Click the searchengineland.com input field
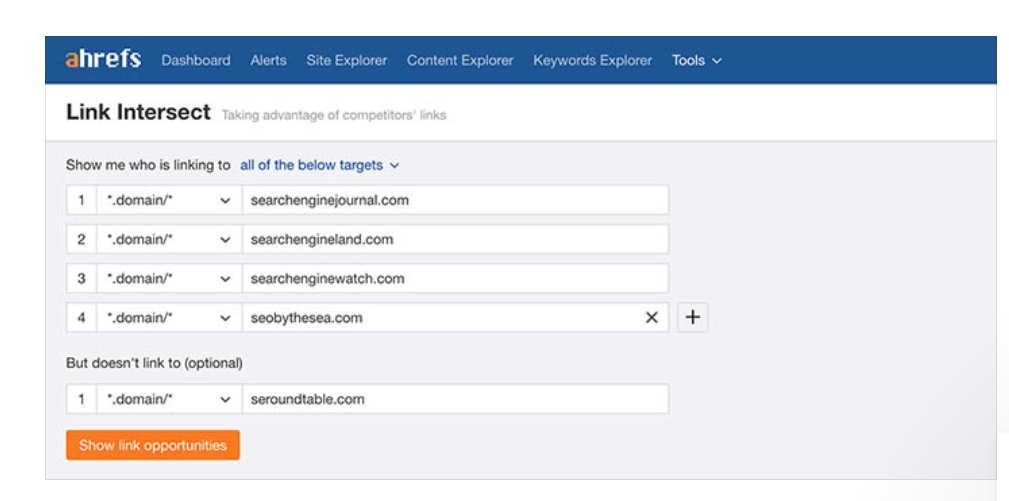 tap(456, 239)
